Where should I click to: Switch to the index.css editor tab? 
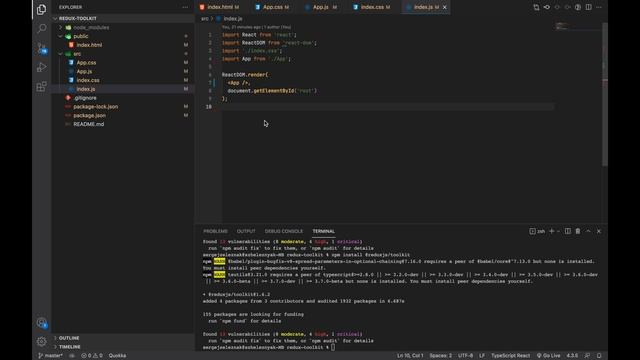[x=372, y=7]
